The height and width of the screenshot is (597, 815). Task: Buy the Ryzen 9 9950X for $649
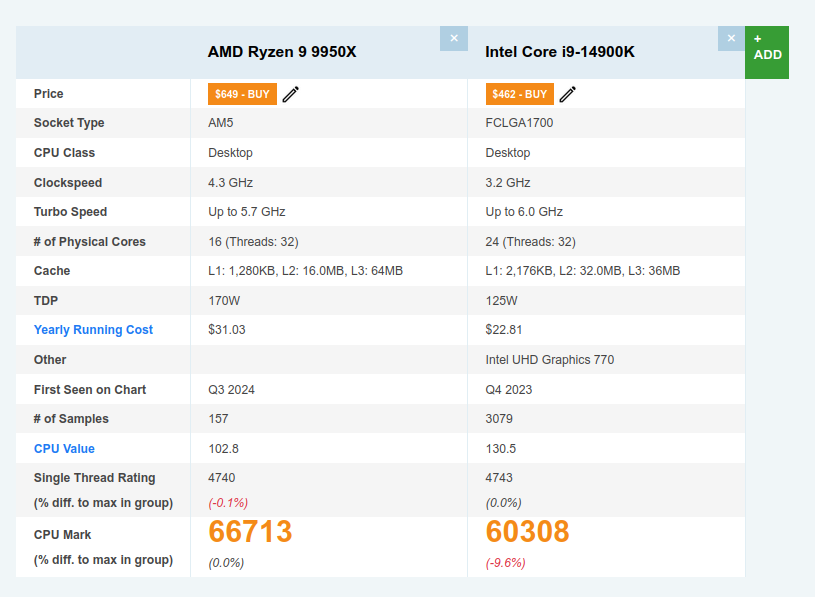242,94
